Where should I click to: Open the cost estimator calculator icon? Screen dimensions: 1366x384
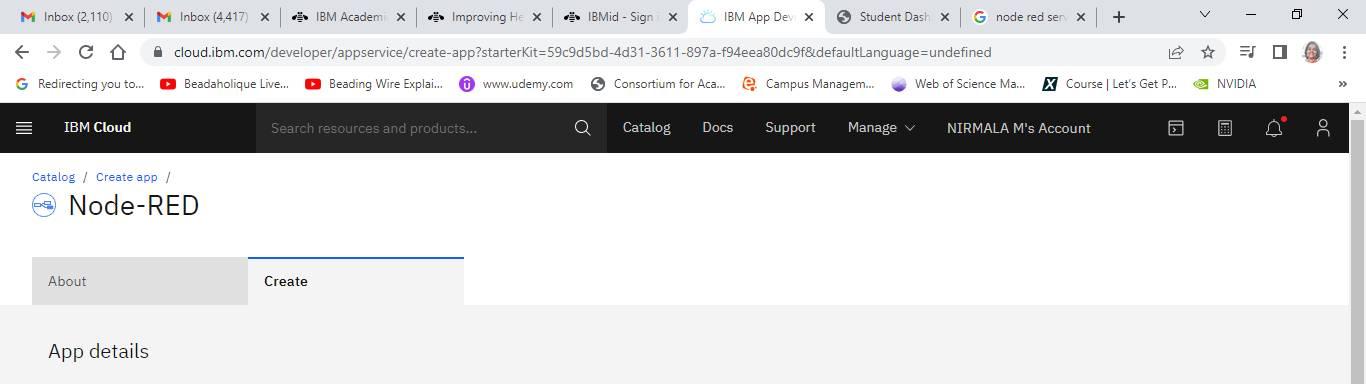coord(1225,128)
